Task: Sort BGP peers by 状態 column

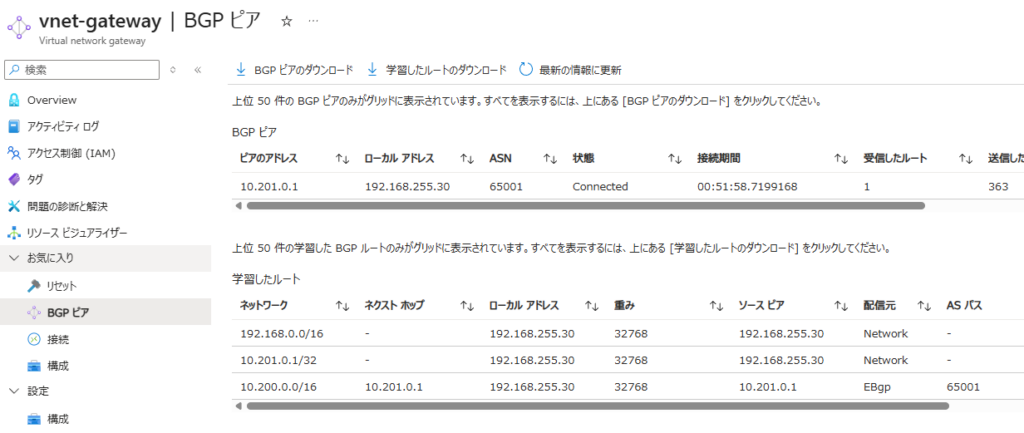Action: pos(674,159)
